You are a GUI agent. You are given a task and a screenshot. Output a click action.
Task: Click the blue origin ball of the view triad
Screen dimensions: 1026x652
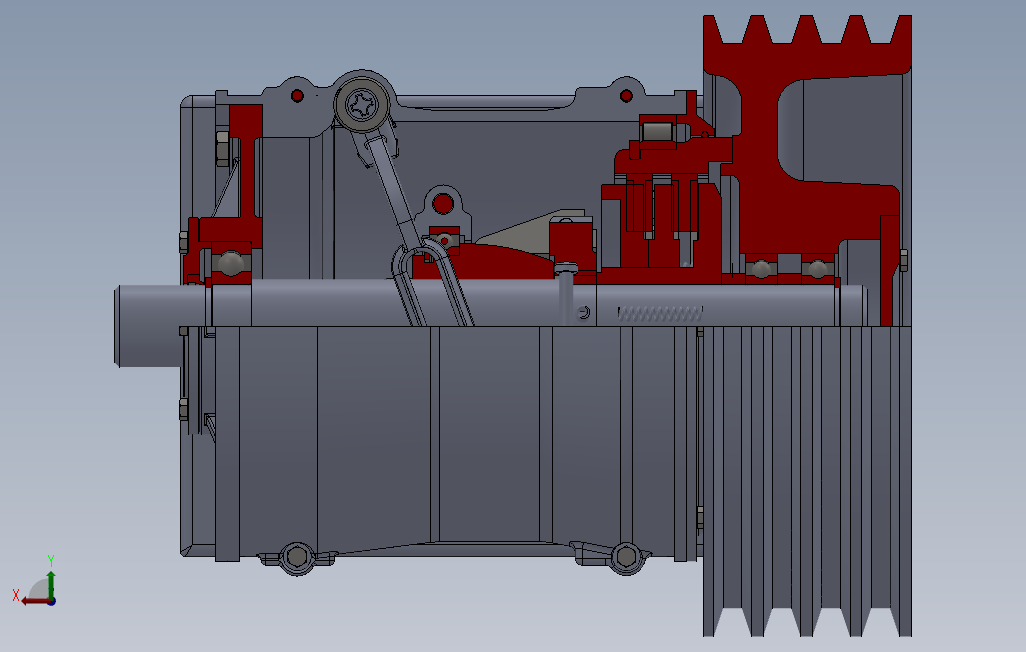[x=51, y=600]
